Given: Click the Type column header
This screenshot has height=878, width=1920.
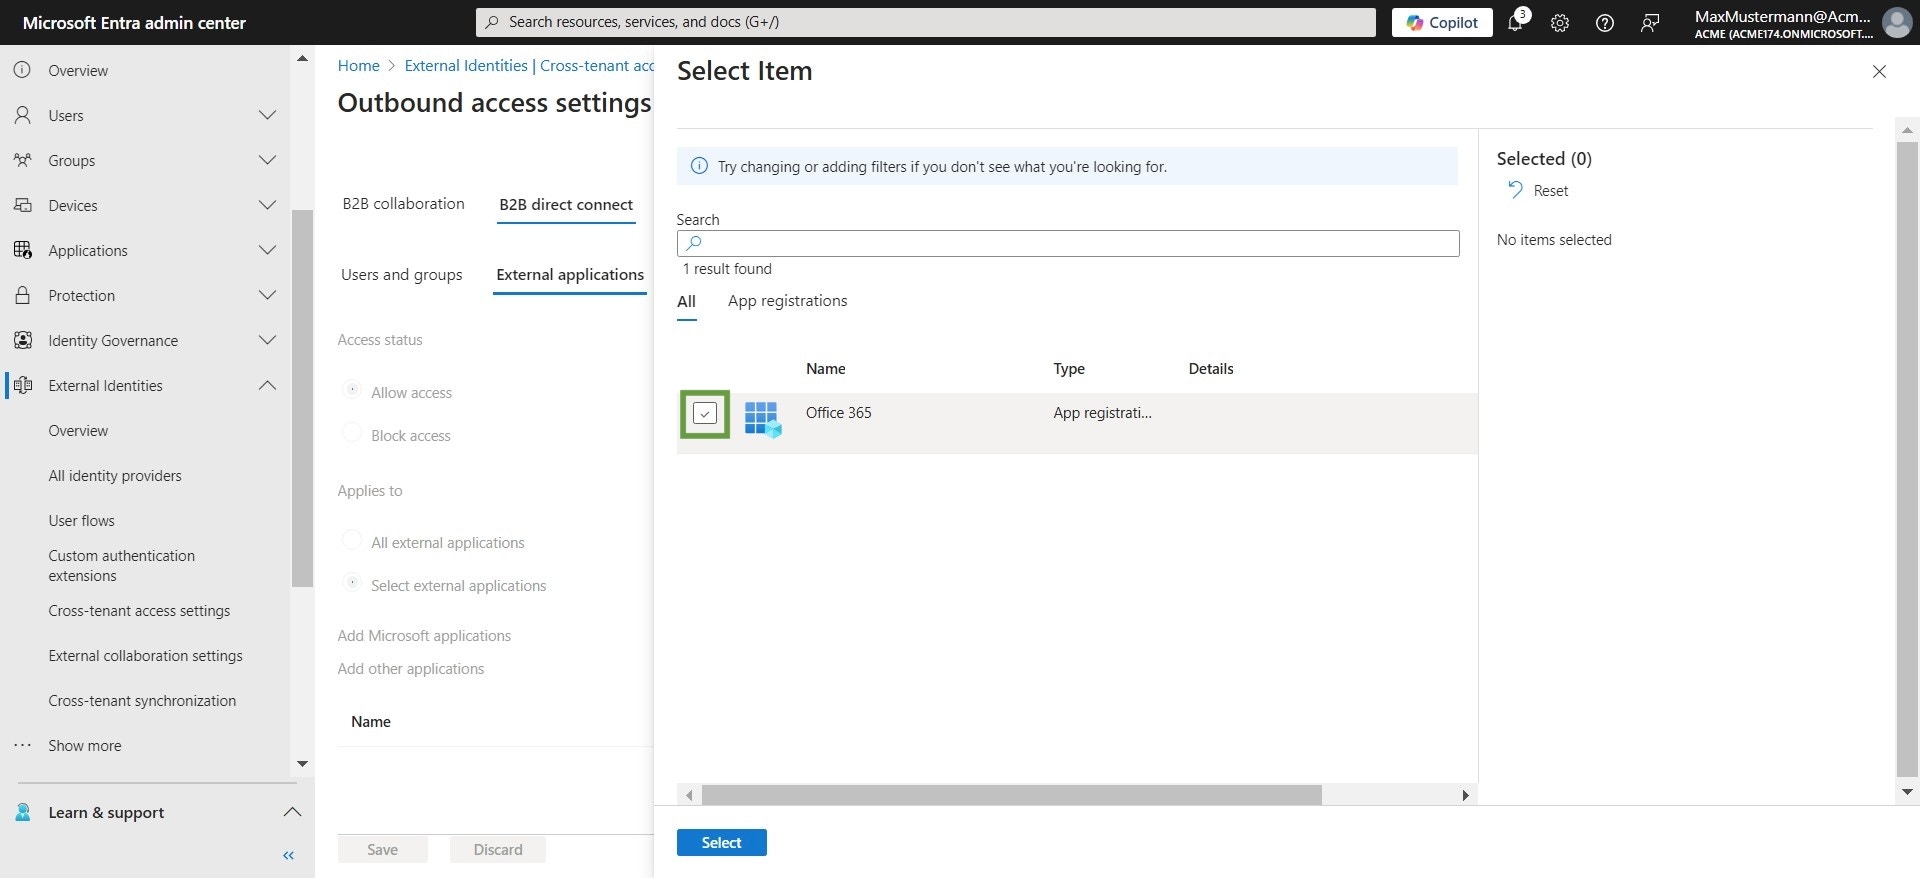Looking at the screenshot, I should coord(1068,369).
